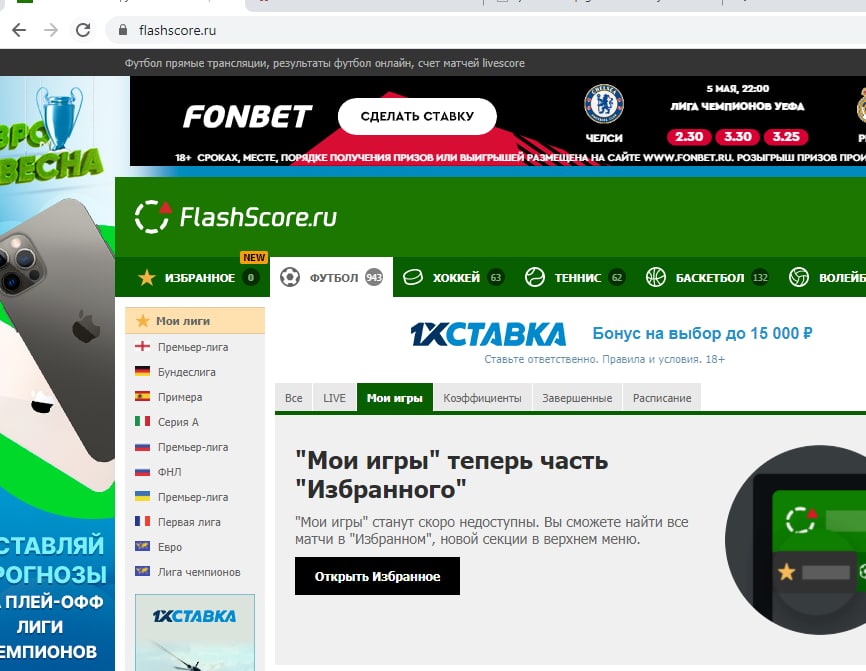Viewport: 866px width, 671px height.
Task: Open the Завершенные tab
Action: coord(577,398)
